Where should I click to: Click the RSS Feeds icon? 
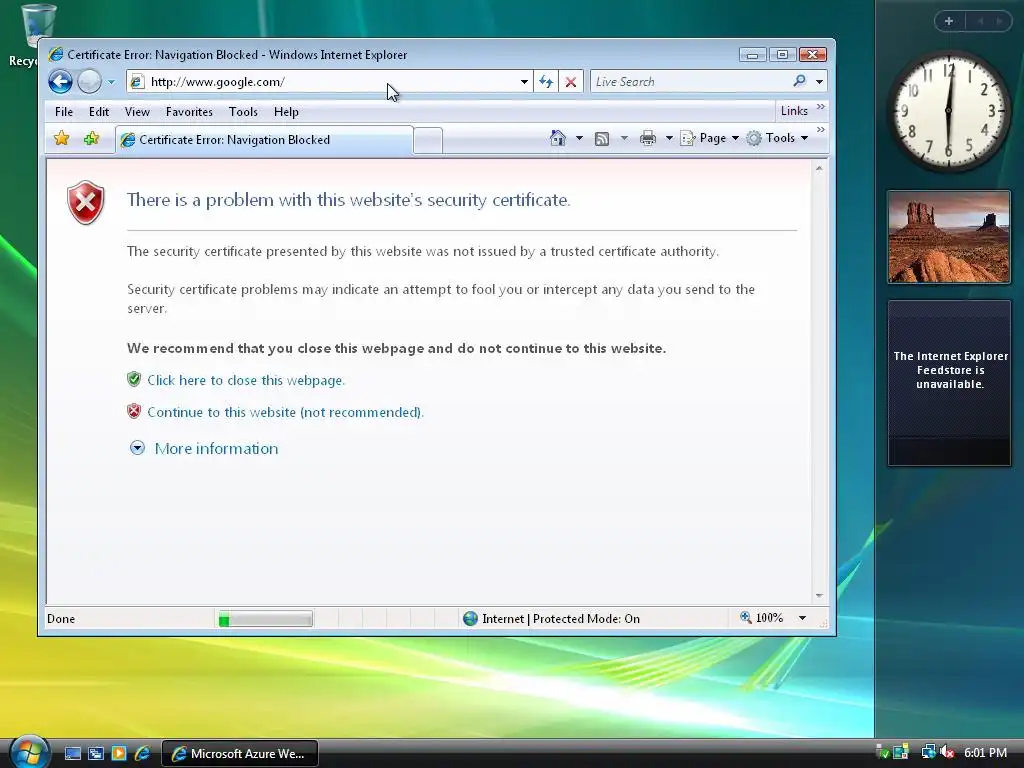click(601, 138)
